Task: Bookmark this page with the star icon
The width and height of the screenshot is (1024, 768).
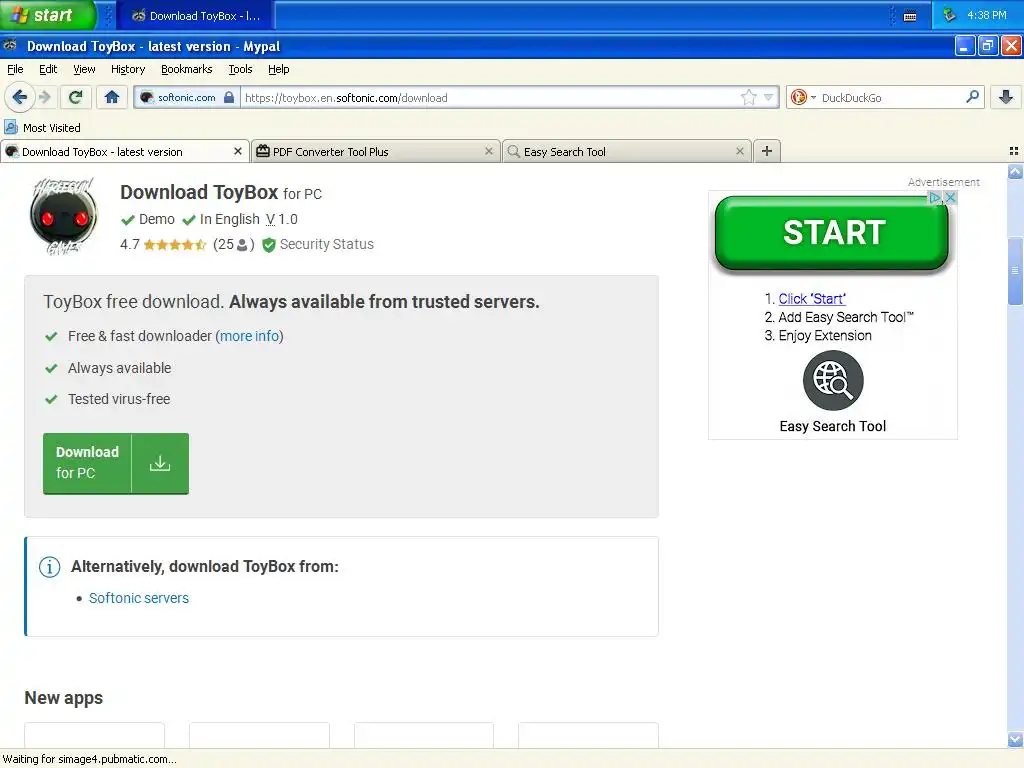Action: (748, 97)
